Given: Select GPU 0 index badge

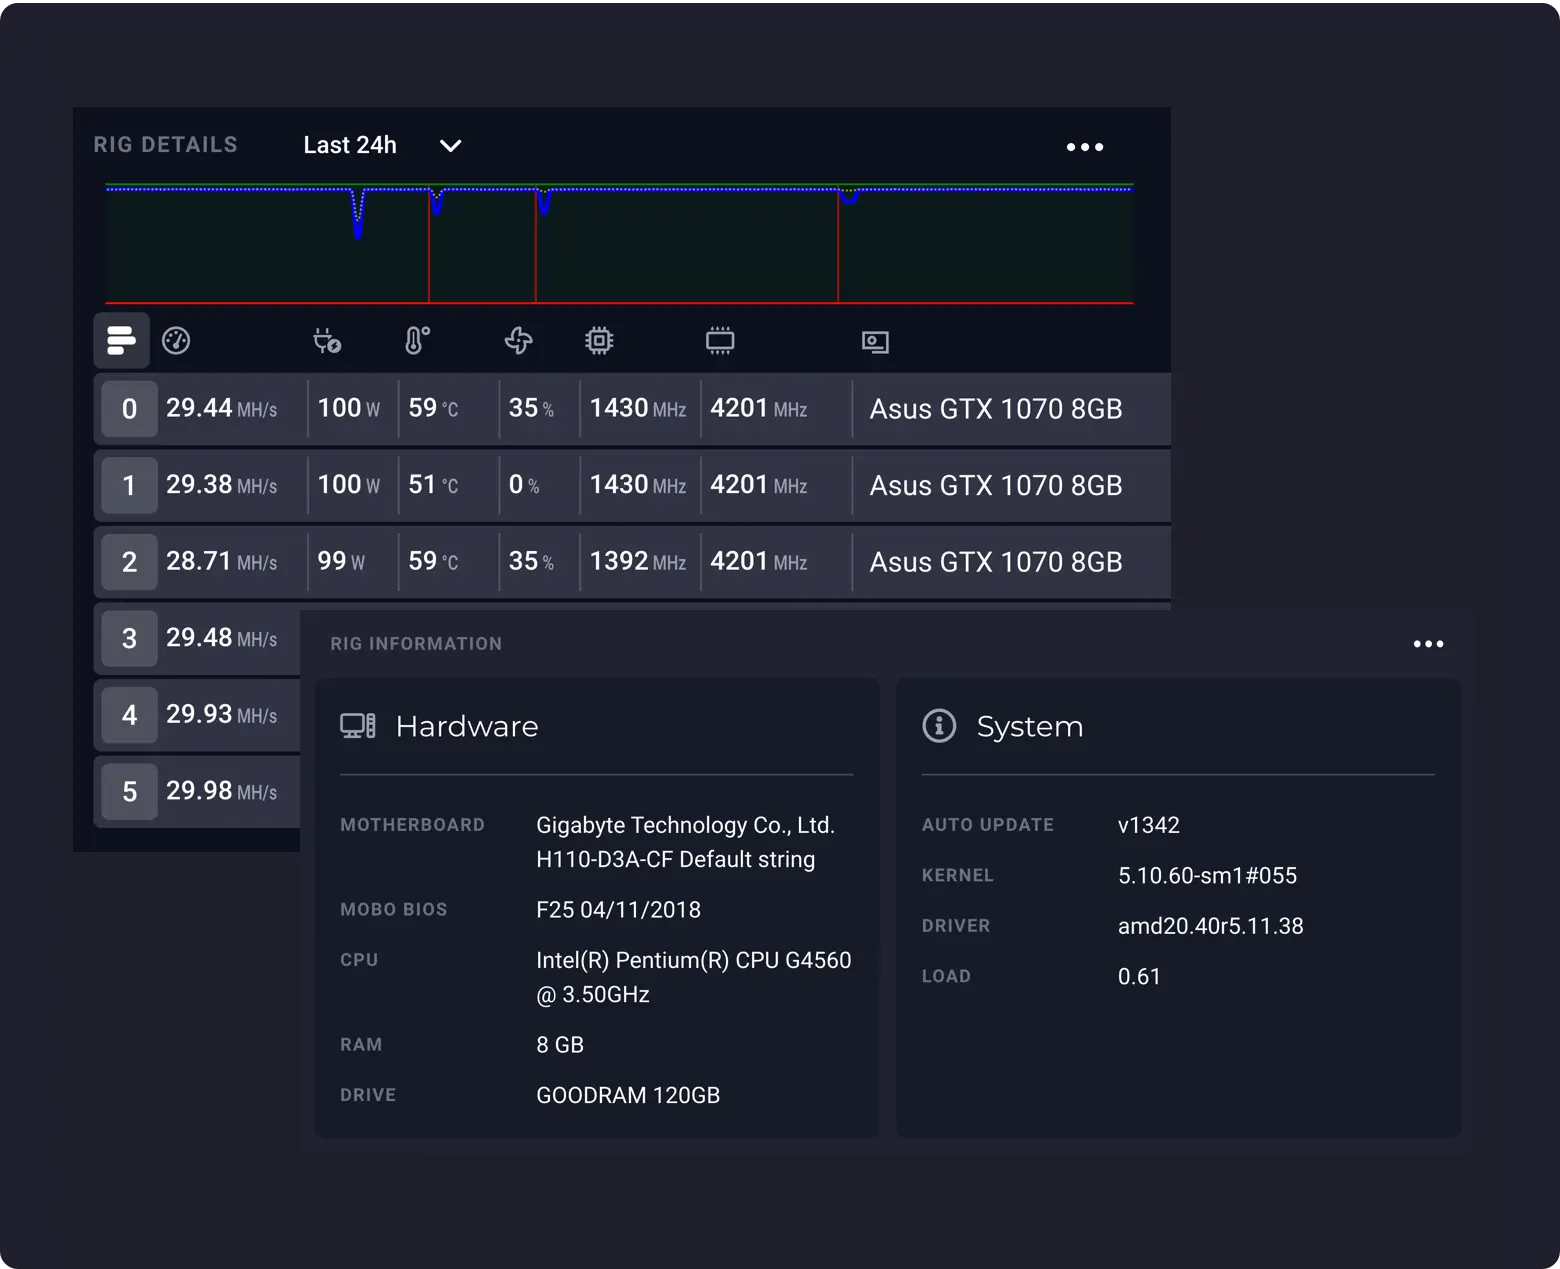Looking at the screenshot, I should click(x=129, y=409).
